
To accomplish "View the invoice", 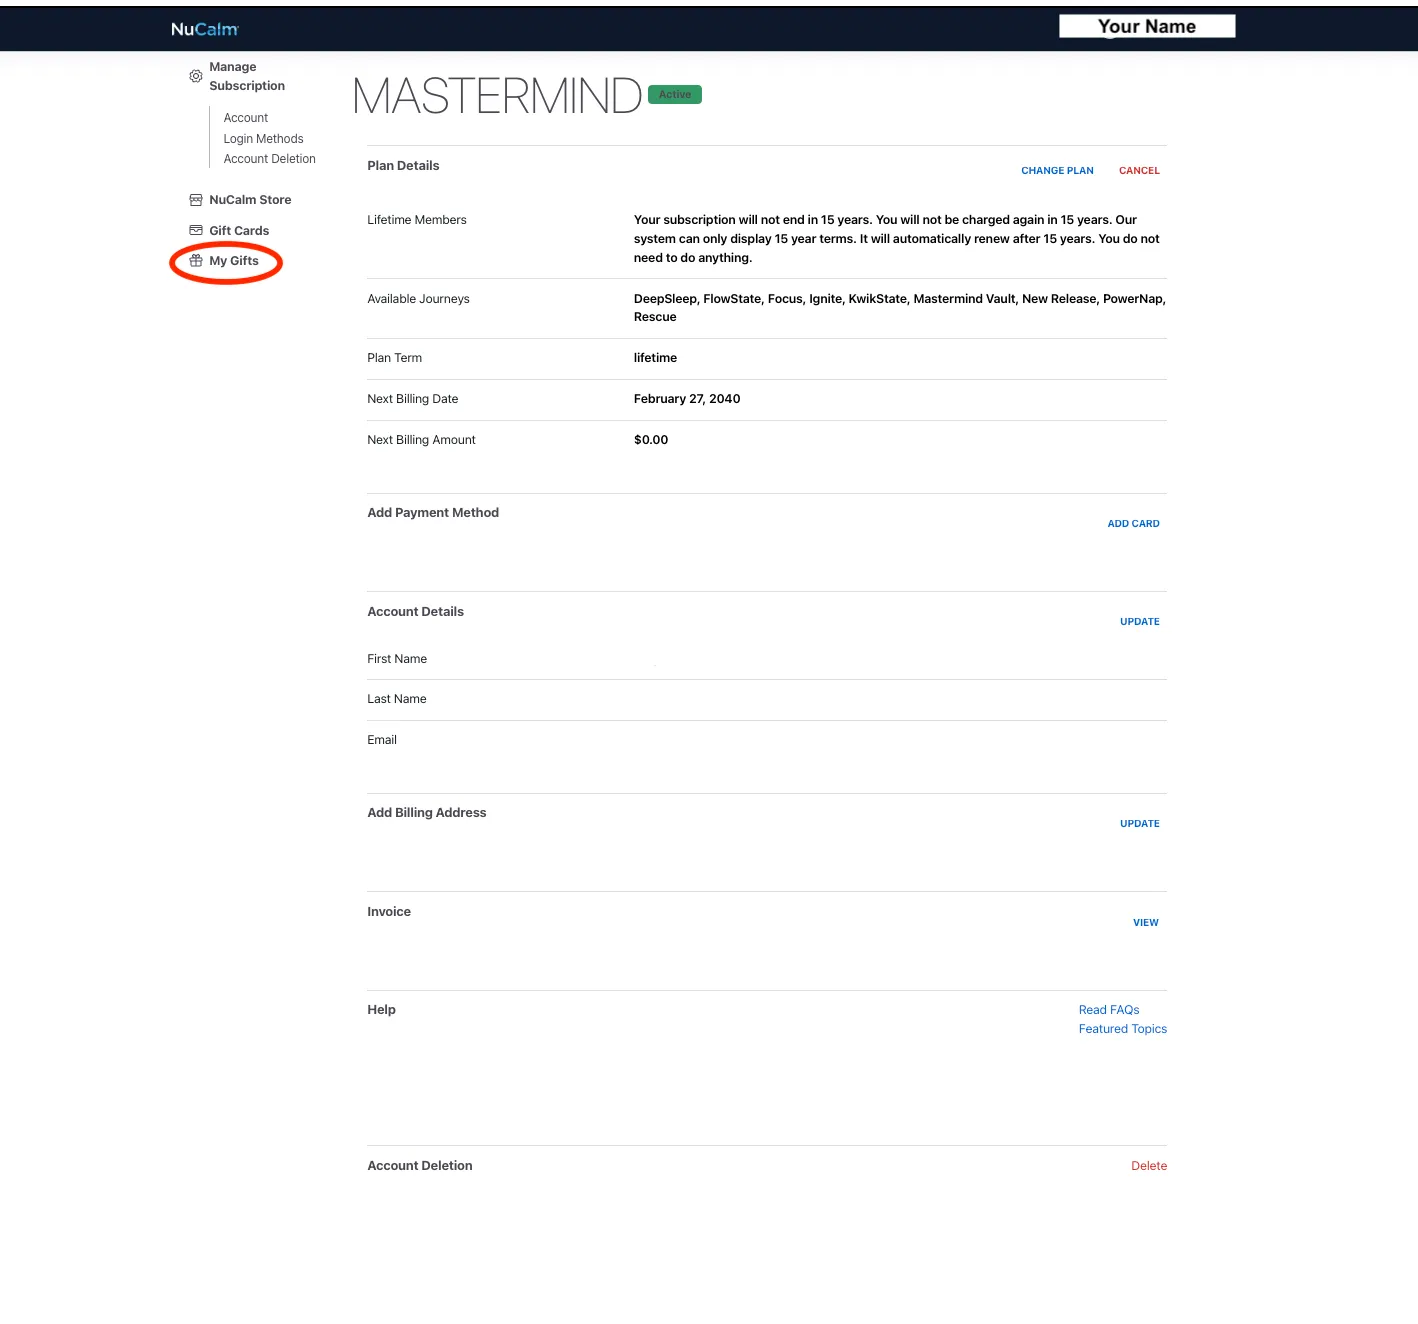I will click(x=1145, y=923).
